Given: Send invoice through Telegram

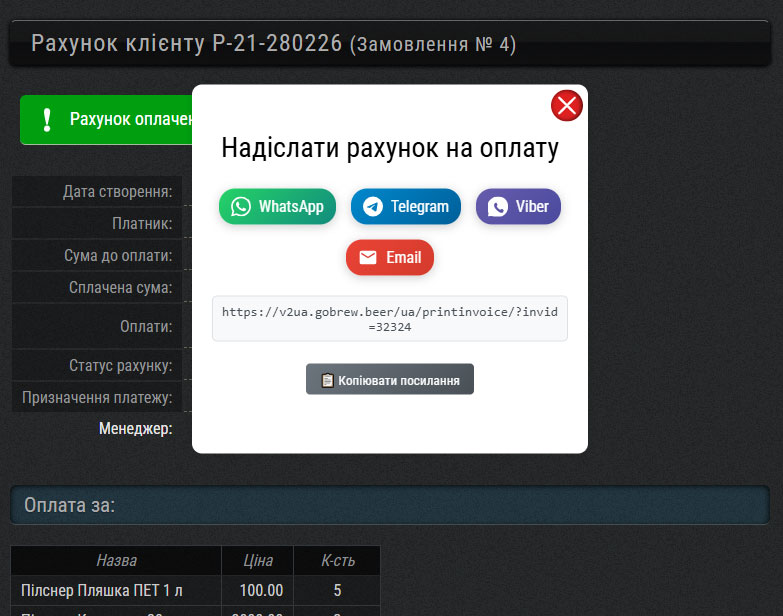Looking at the screenshot, I should tap(405, 206).
